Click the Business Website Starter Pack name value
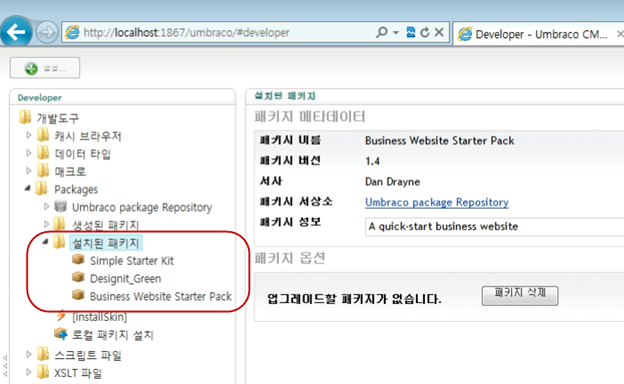 click(x=439, y=141)
